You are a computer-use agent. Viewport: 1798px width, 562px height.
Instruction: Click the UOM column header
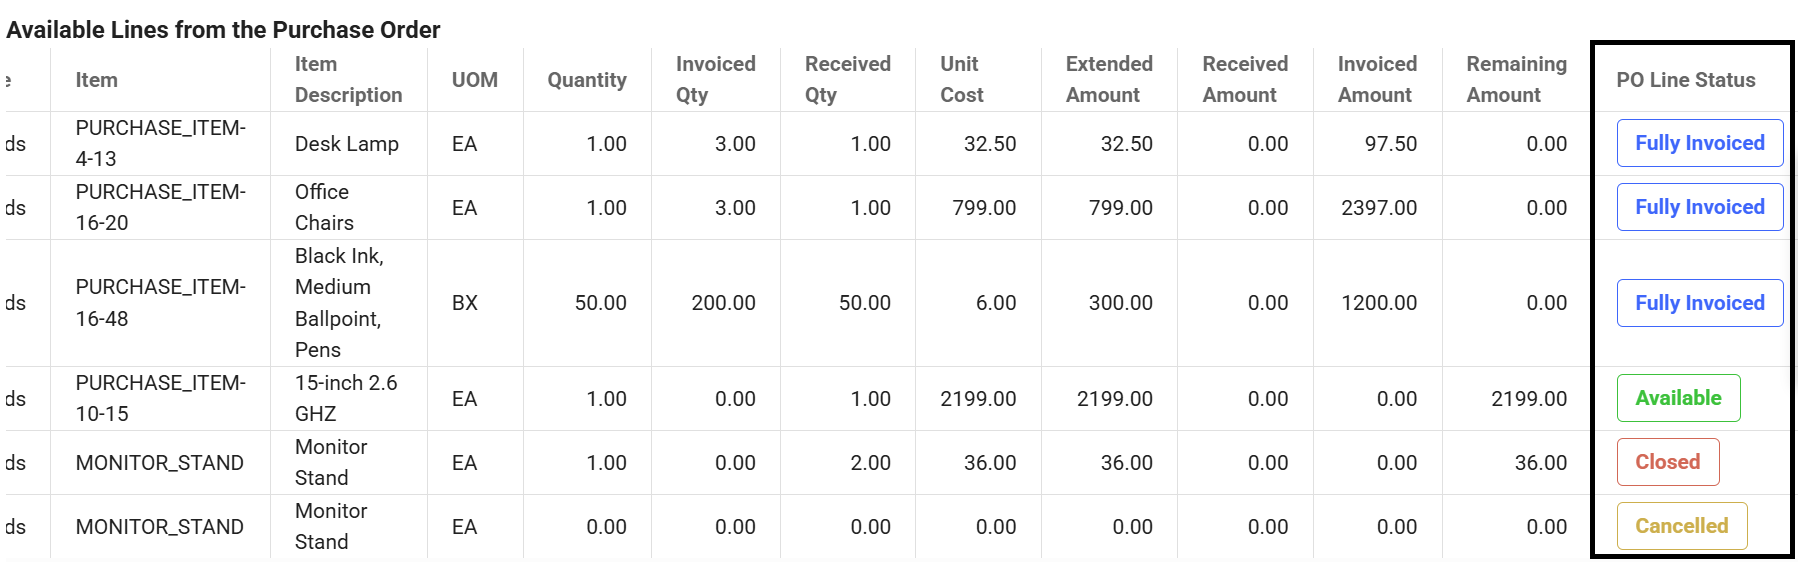tap(474, 80)
